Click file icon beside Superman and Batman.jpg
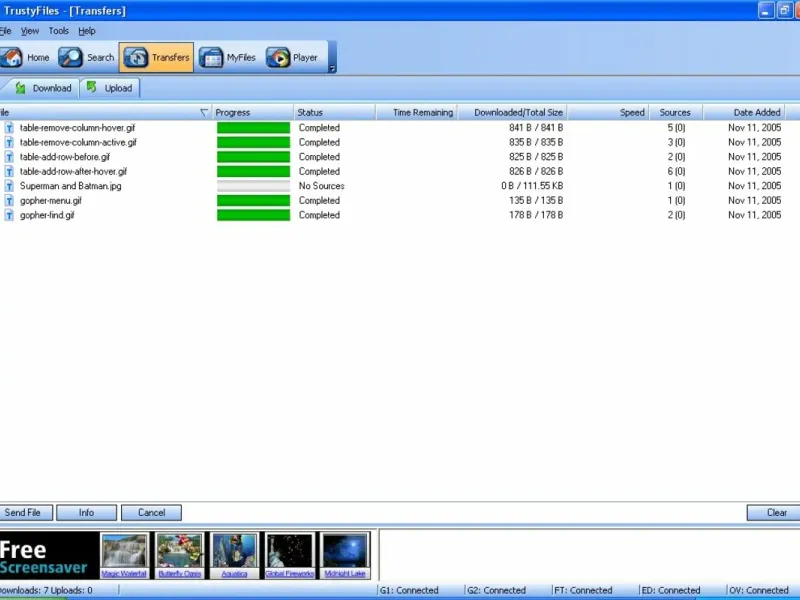The width and height of the screenshot is (800, 600). [9, 186]
